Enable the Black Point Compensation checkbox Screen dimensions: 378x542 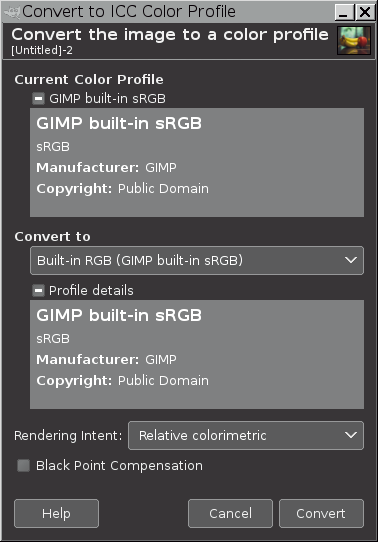(23, 466)
